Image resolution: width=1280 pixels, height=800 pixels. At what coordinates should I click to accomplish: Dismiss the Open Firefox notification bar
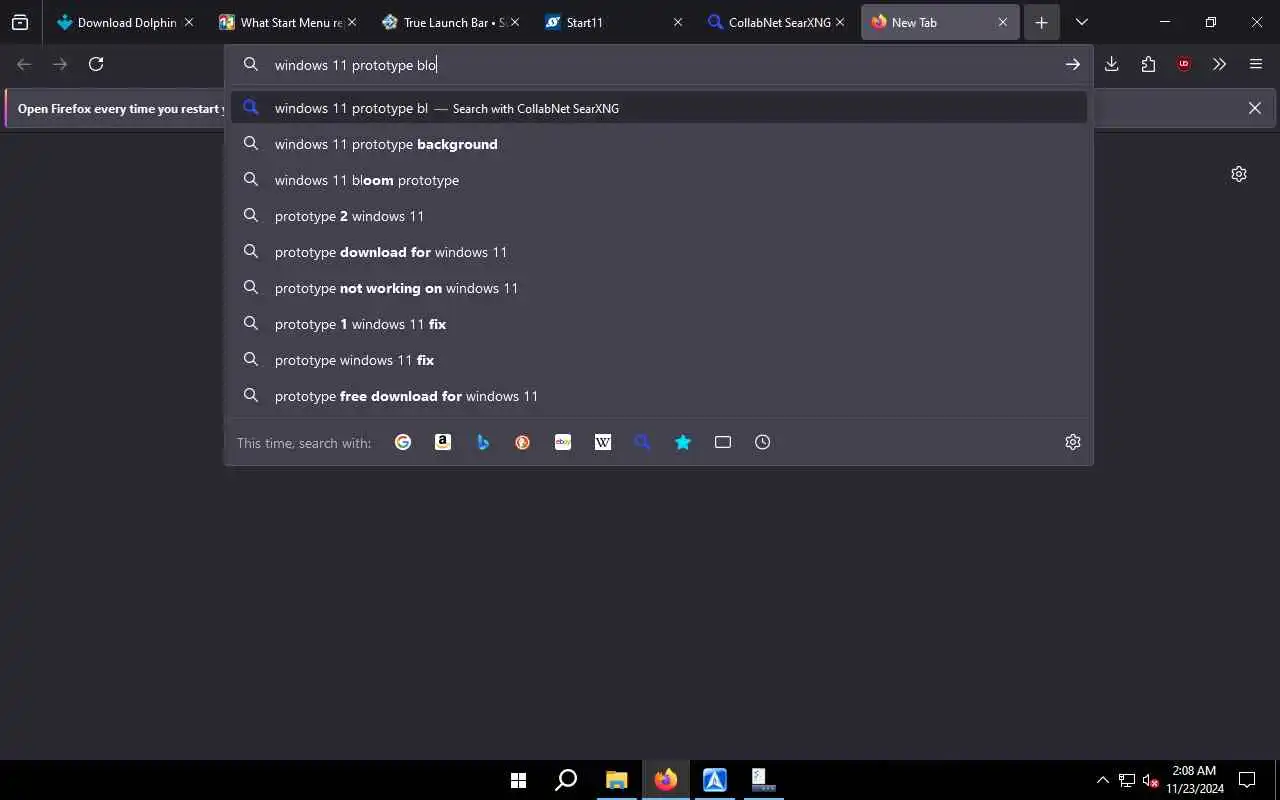1254,108
